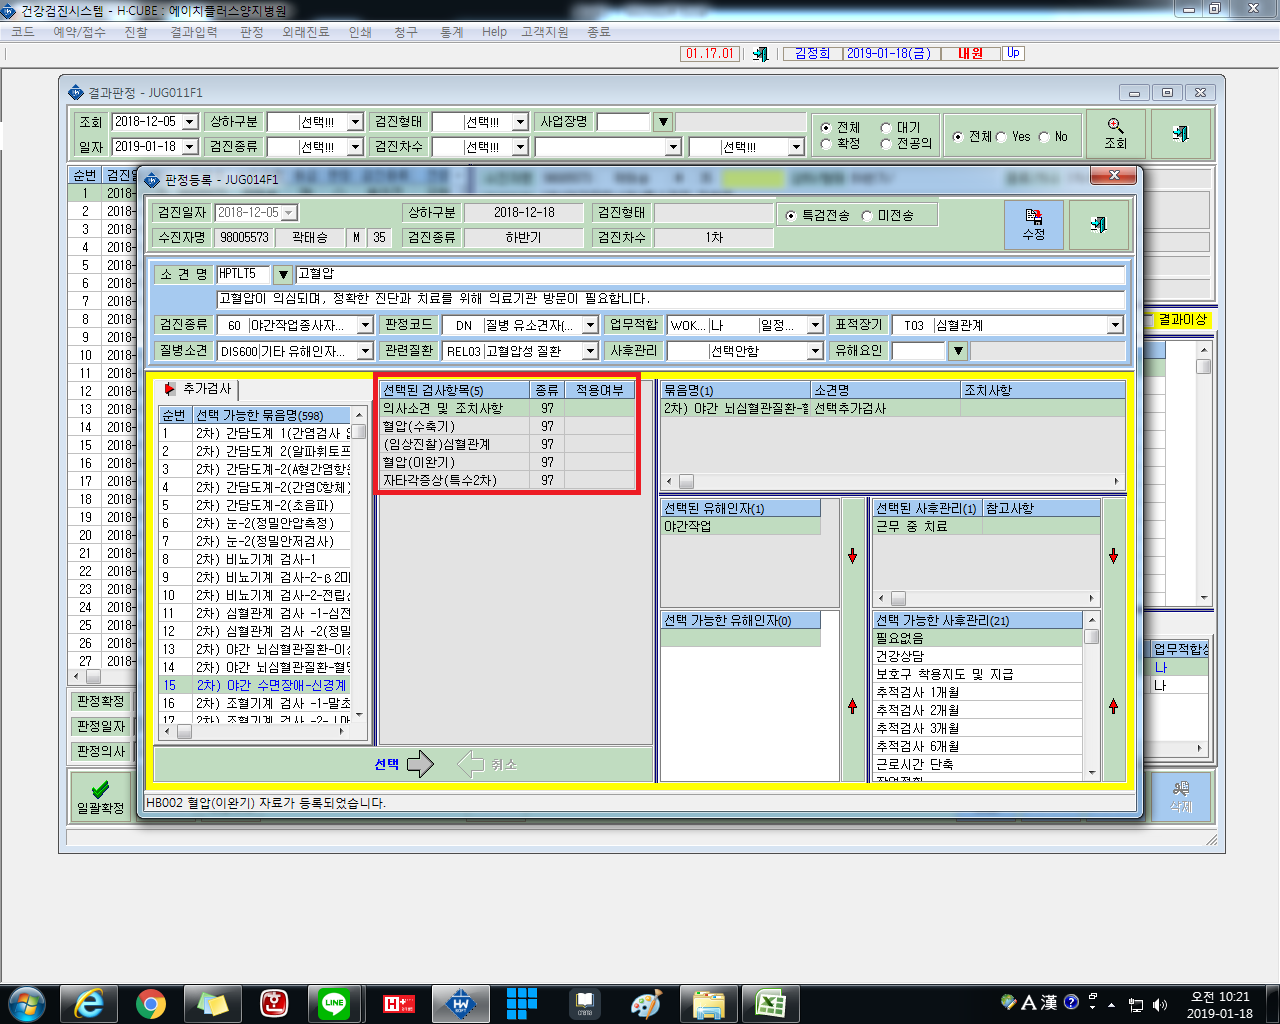
Task: Click the 선택 right arrow icon
Action: tap(420, 764)
